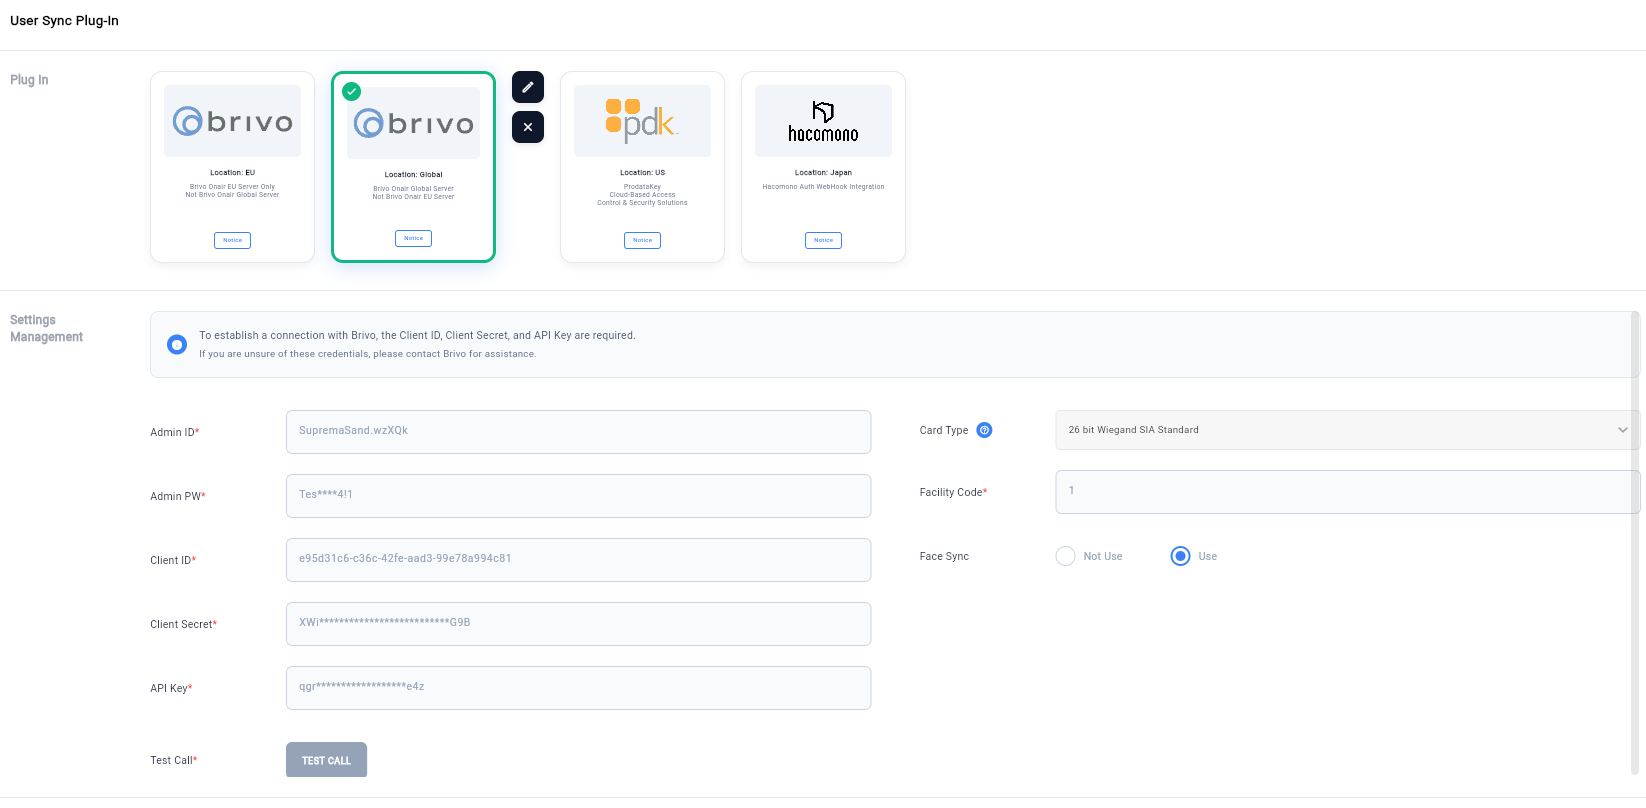The height and width of the screenshot is (808, 1646).
Task: Click 'Hacomono Auth WebHook Integration' description
Action: coord(823,186)
